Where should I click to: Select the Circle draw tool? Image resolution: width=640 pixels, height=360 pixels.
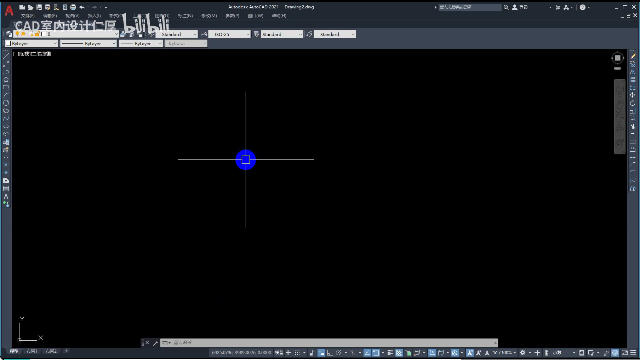click(x=6, y=103)
